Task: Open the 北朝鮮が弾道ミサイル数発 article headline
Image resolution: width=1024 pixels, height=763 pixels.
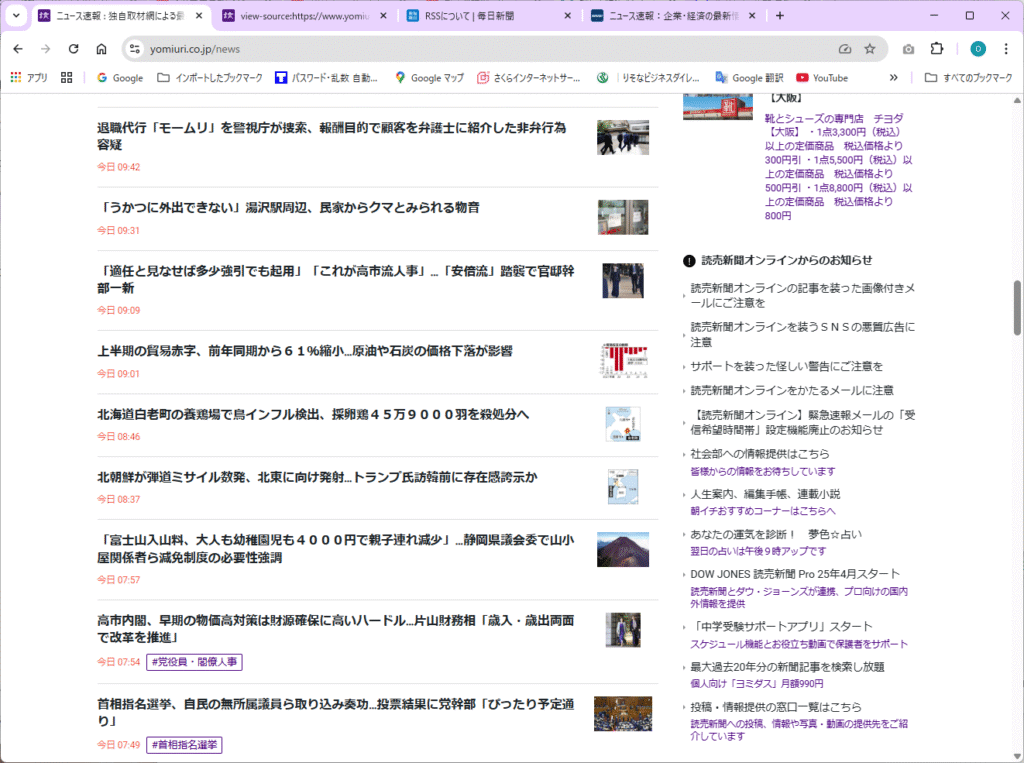Action: pos(317,477)
